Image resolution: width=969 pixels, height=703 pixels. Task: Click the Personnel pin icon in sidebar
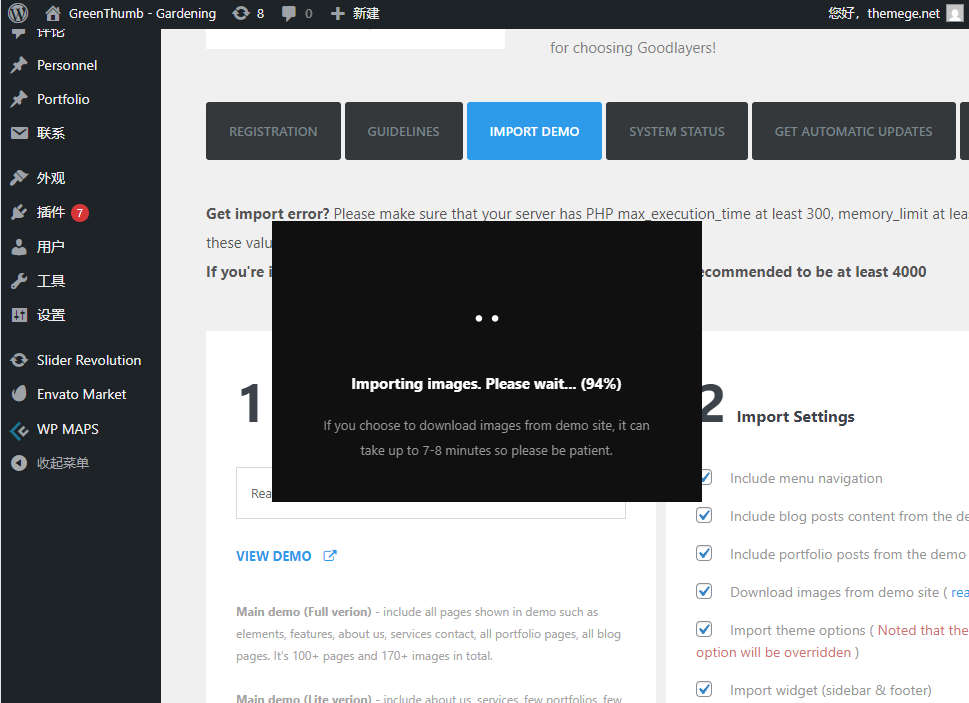pos(19,65)
